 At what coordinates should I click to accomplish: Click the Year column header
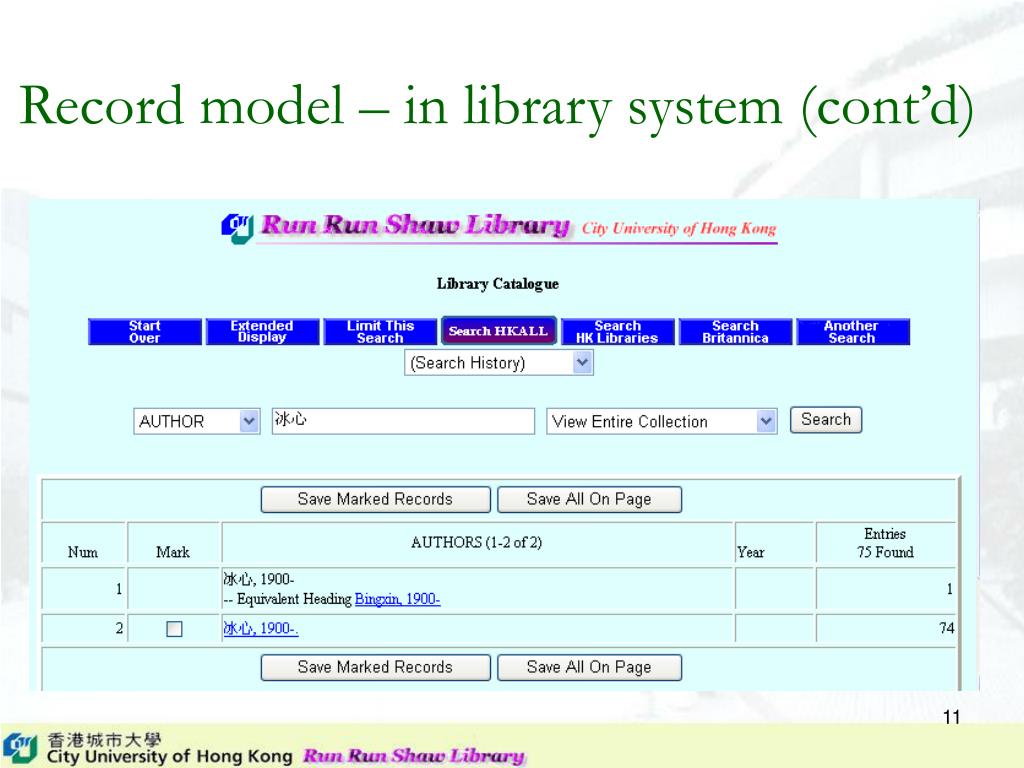tap(750, 552)
